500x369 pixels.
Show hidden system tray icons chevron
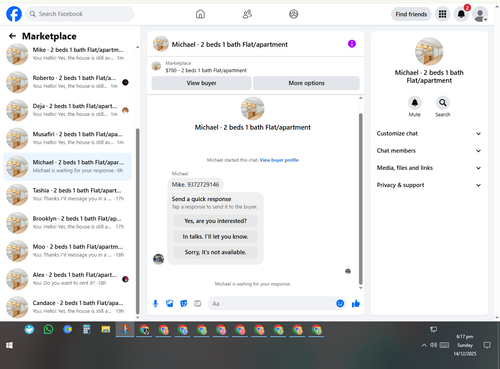point(424,345)
